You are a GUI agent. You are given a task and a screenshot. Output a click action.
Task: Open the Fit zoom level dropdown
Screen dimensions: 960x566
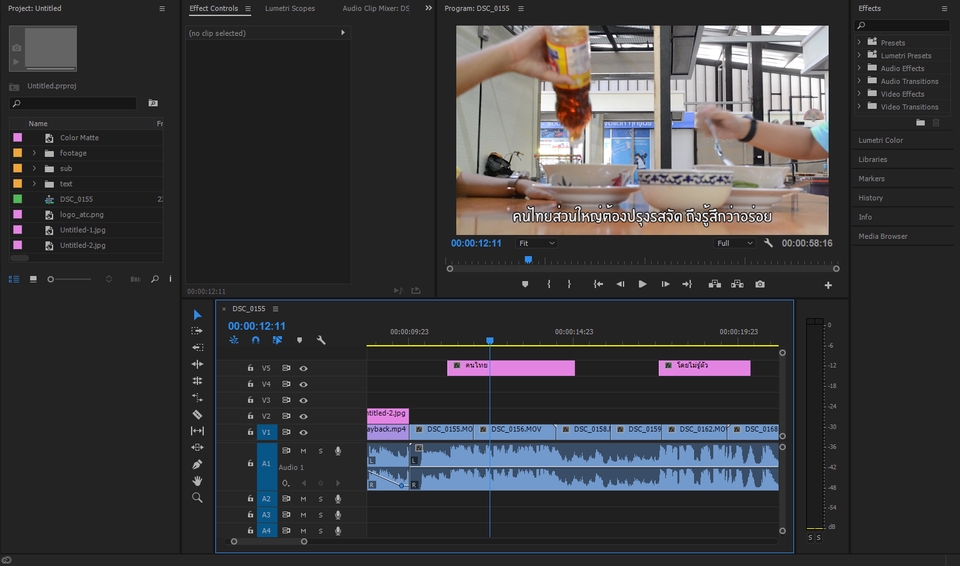(x=536, y=243)
